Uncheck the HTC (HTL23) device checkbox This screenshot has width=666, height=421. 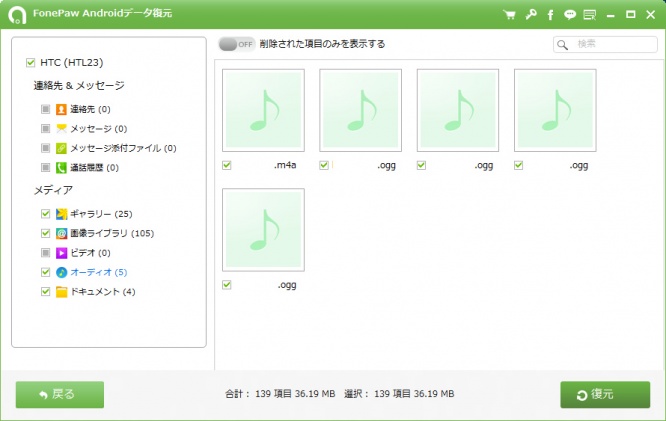pos(31,63)
